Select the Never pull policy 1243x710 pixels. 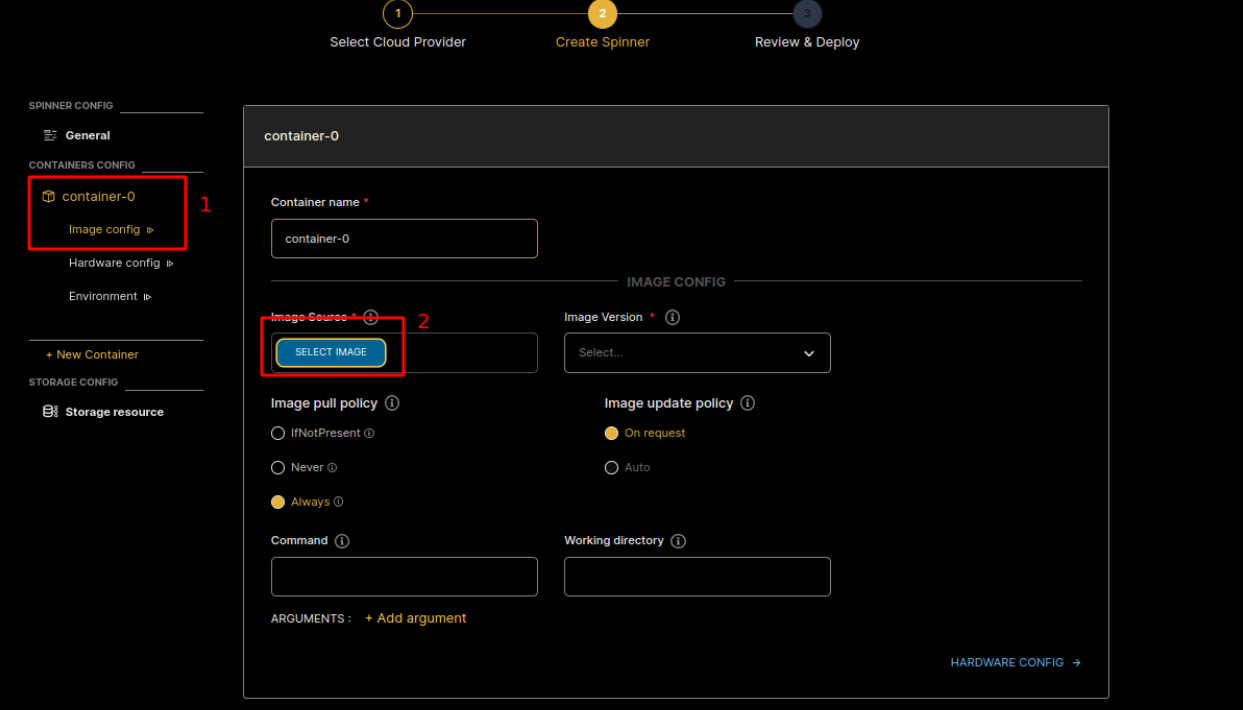278,468
